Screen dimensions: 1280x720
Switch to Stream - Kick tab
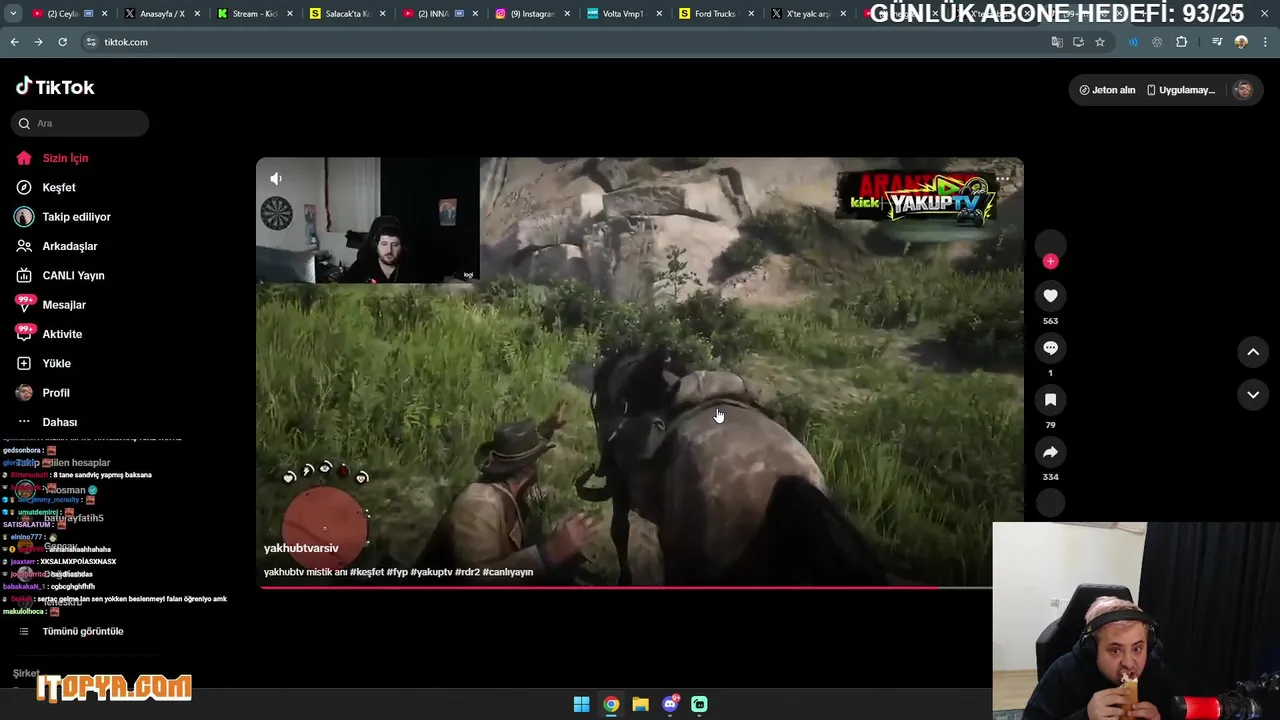pos(253,14)
